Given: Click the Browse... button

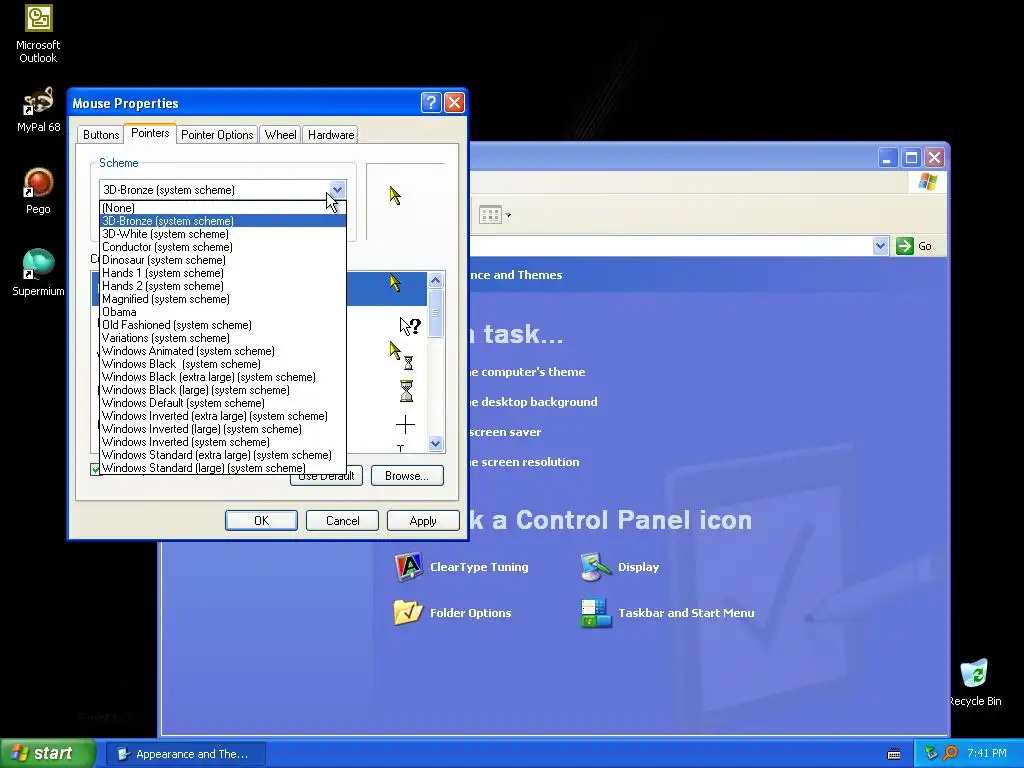Looking at the screenshot, I should (407, 475).
